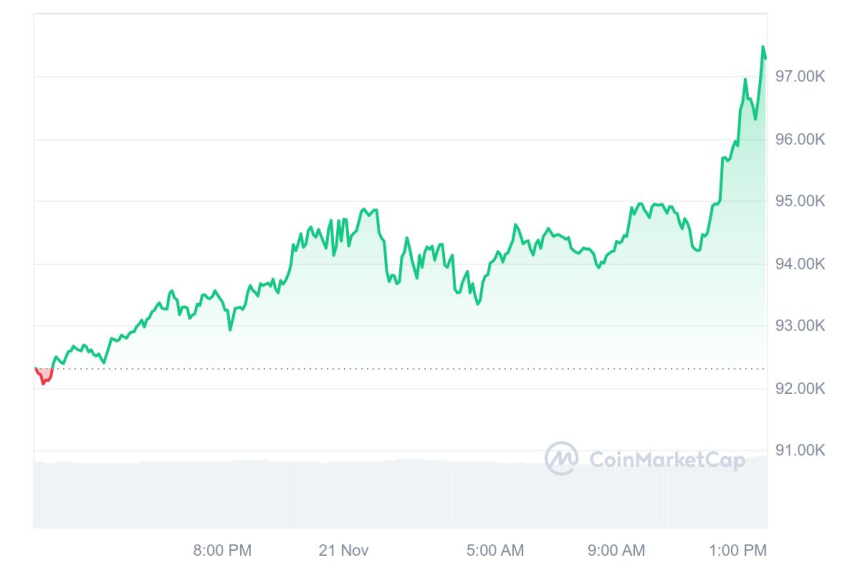
Task: Click the red dip at chart start
Action: coord(43,380)
